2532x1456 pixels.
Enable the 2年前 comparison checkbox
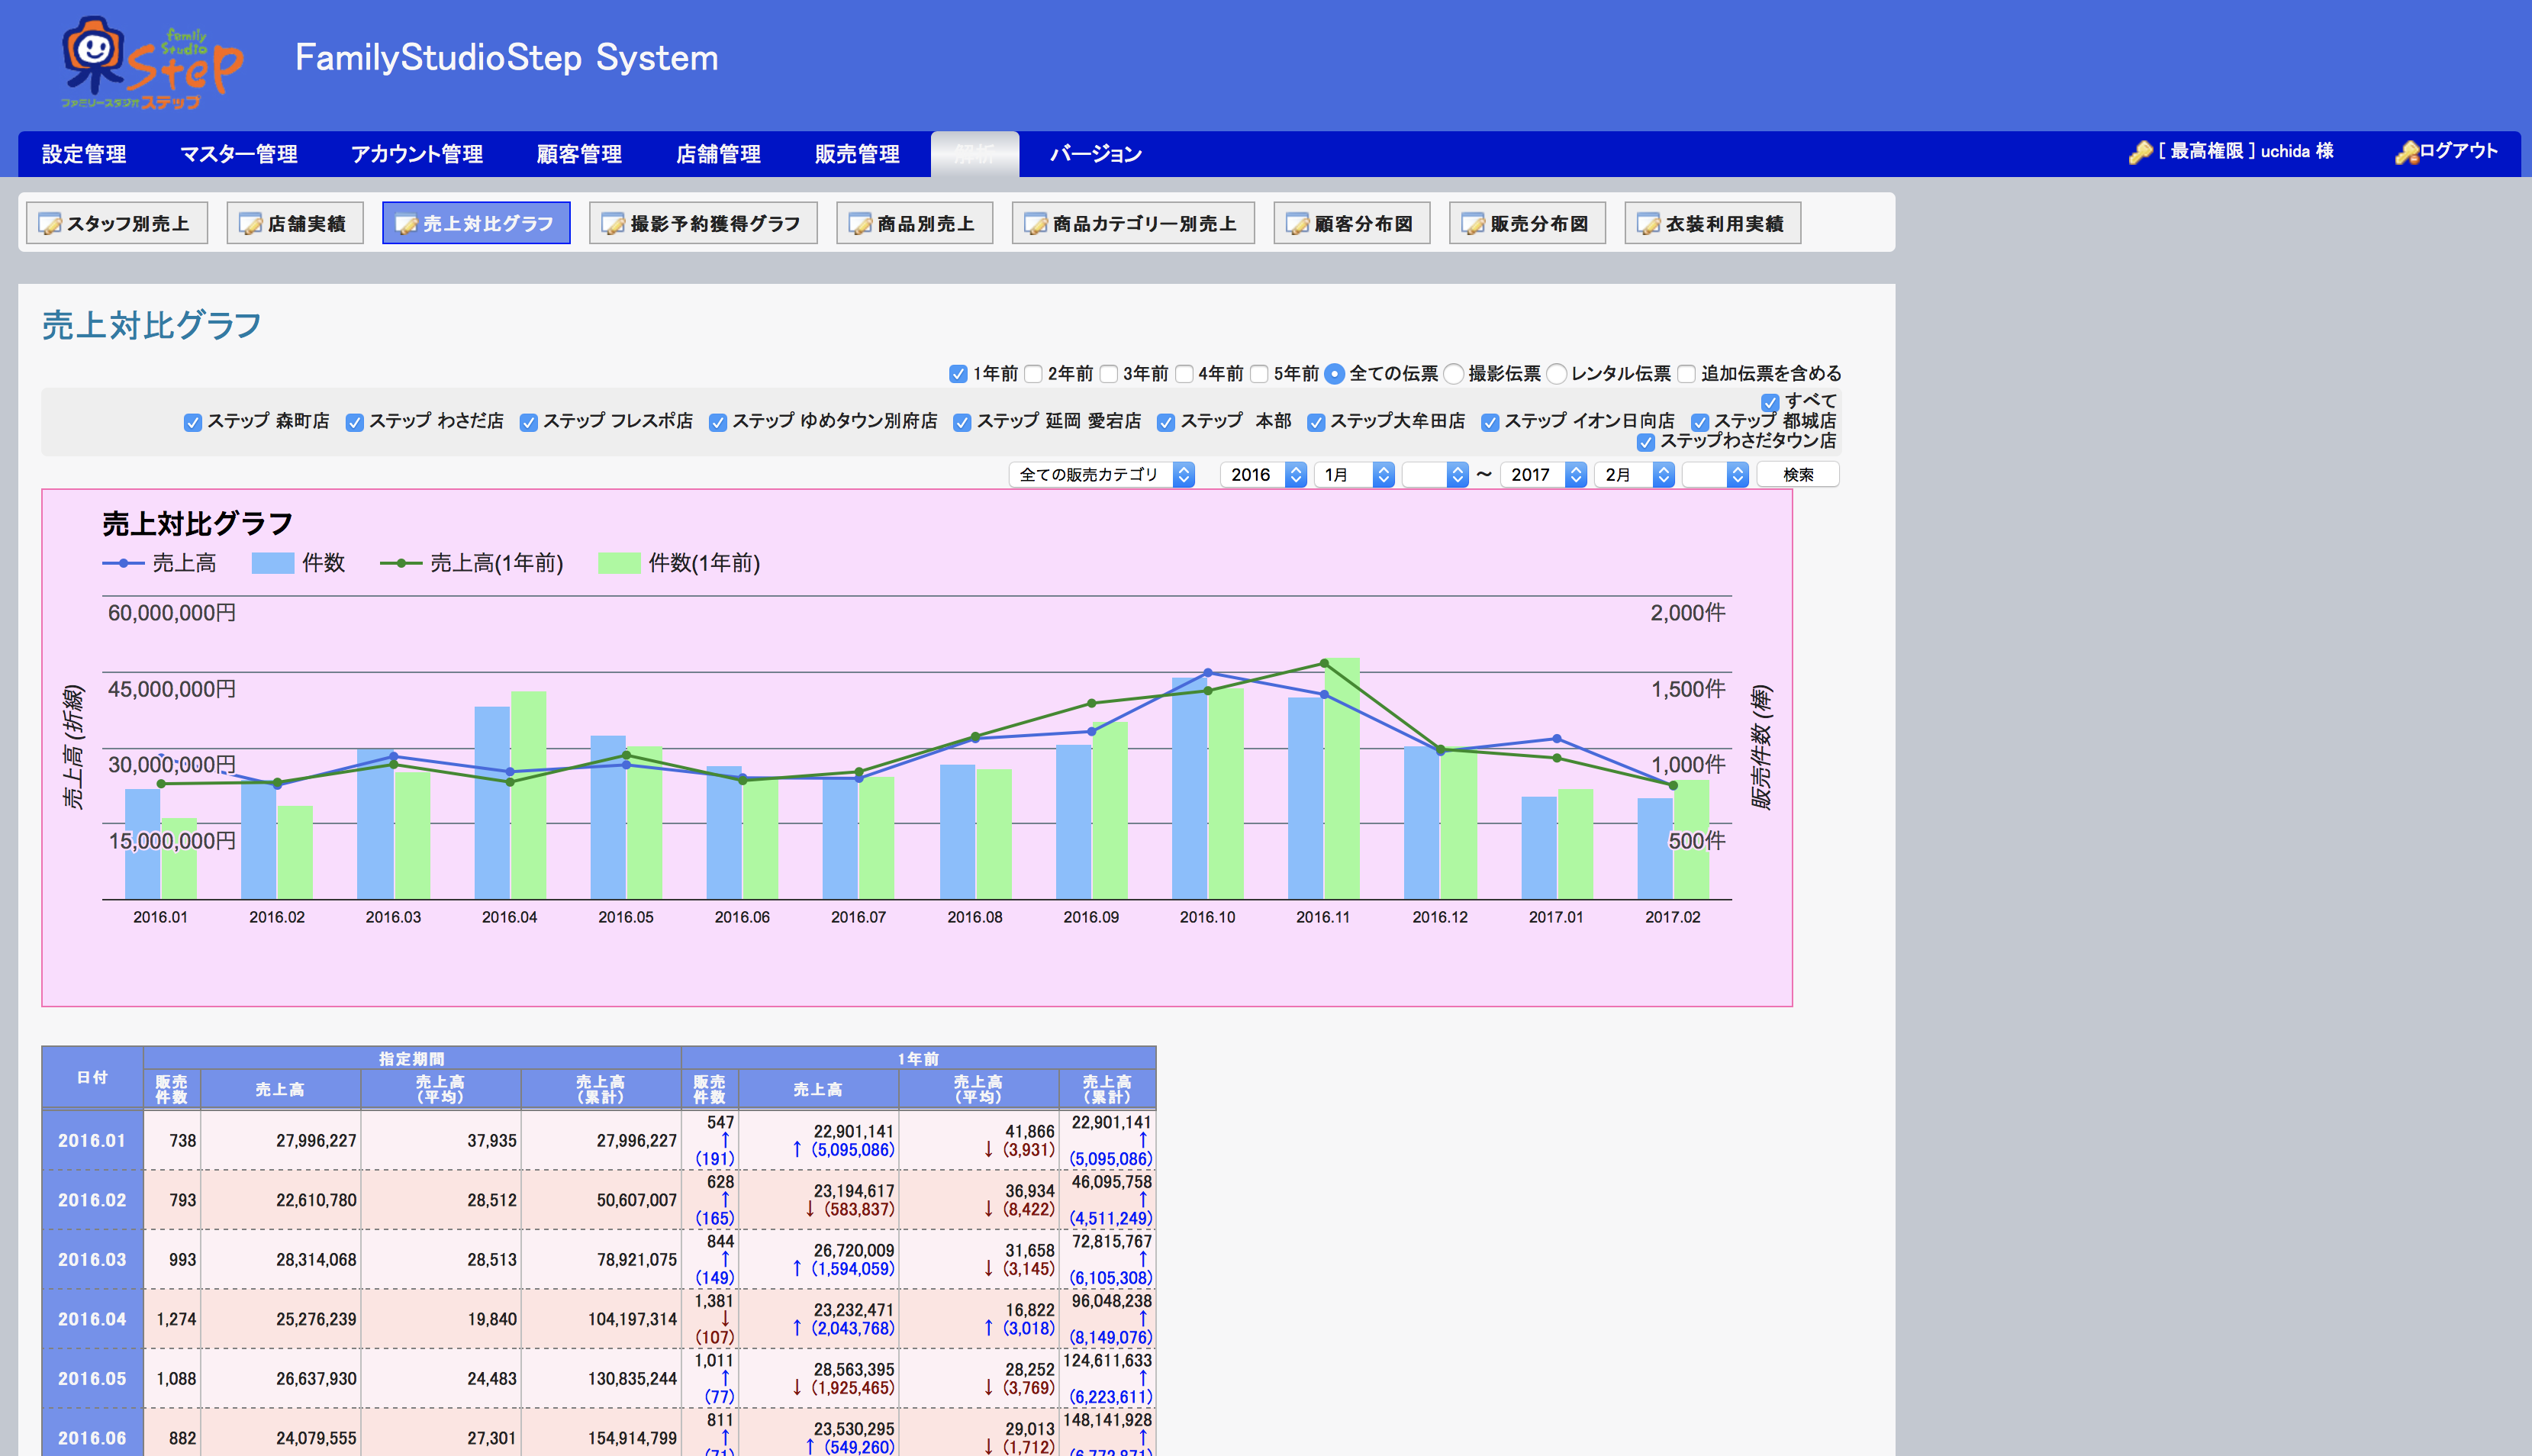coord(1033,374)
